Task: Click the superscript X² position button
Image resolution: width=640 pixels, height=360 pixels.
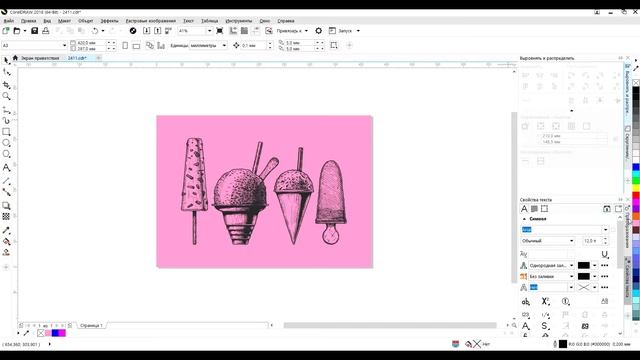Action: coord(545,301)
